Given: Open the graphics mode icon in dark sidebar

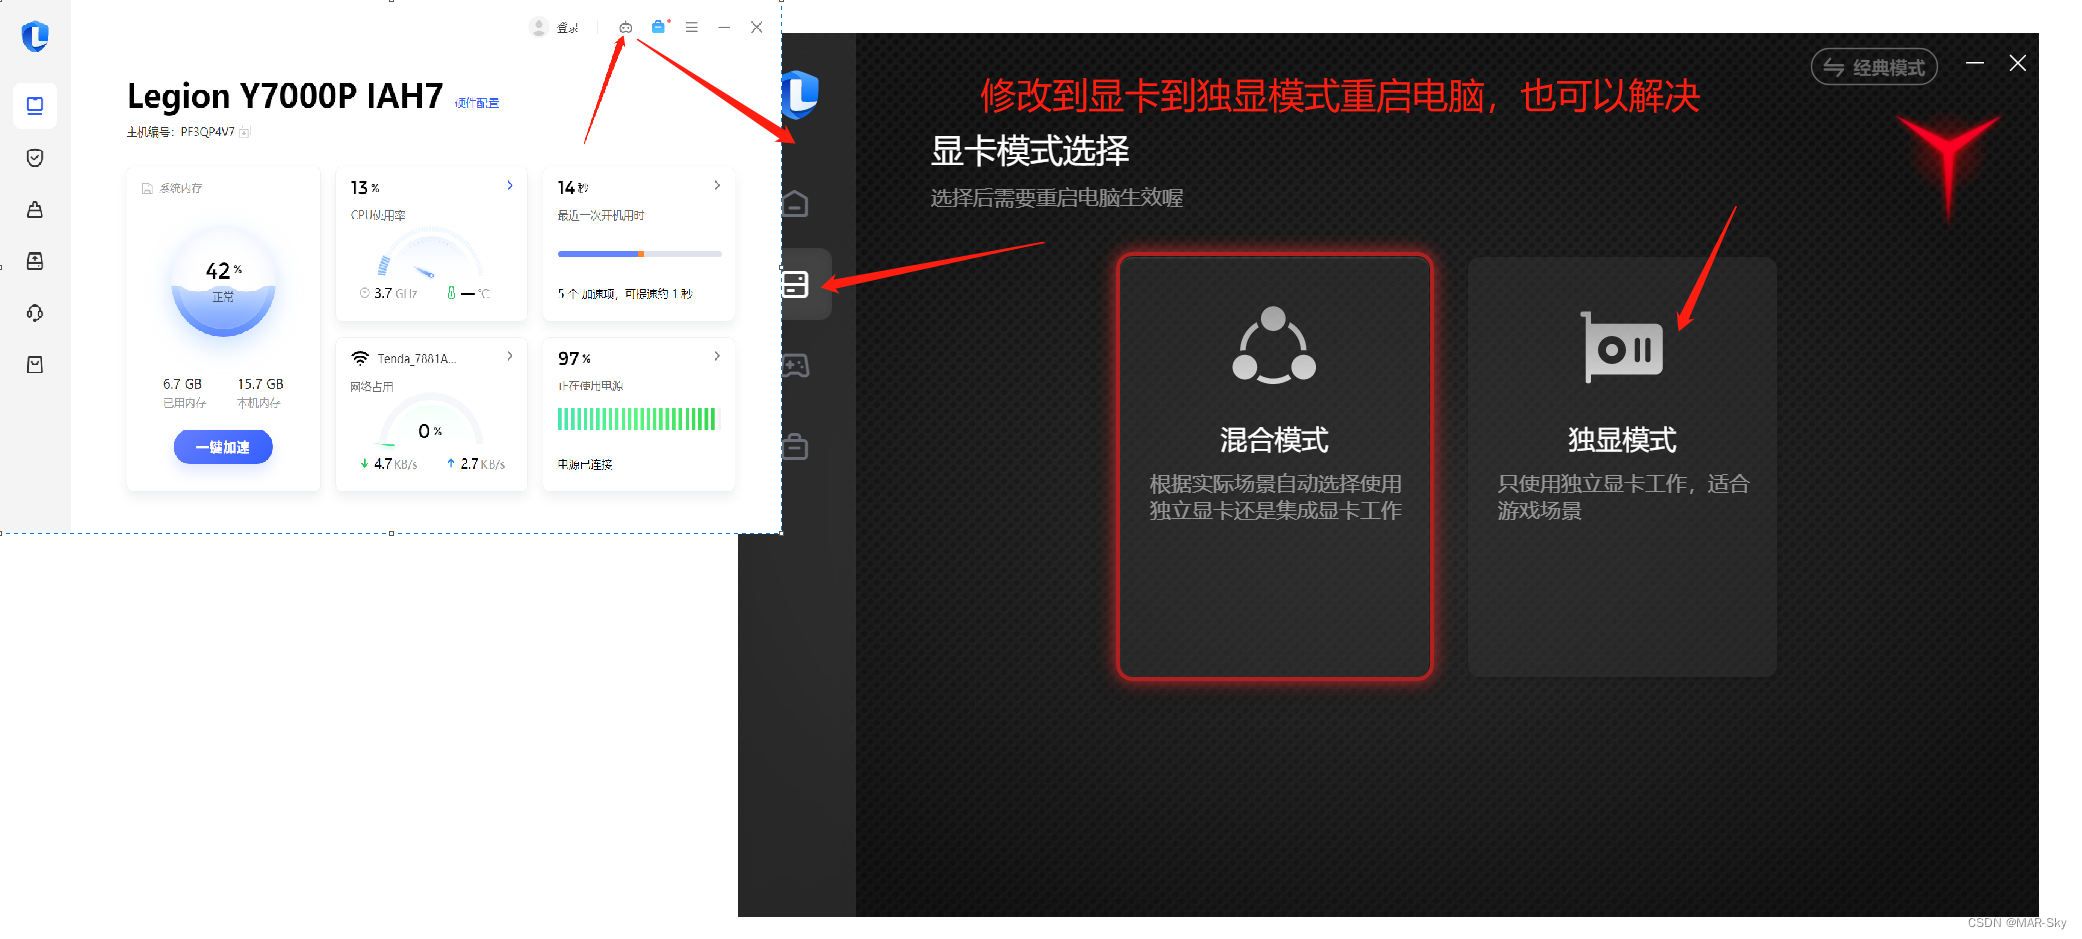Looking at the screenshot, I should point(796,284).
